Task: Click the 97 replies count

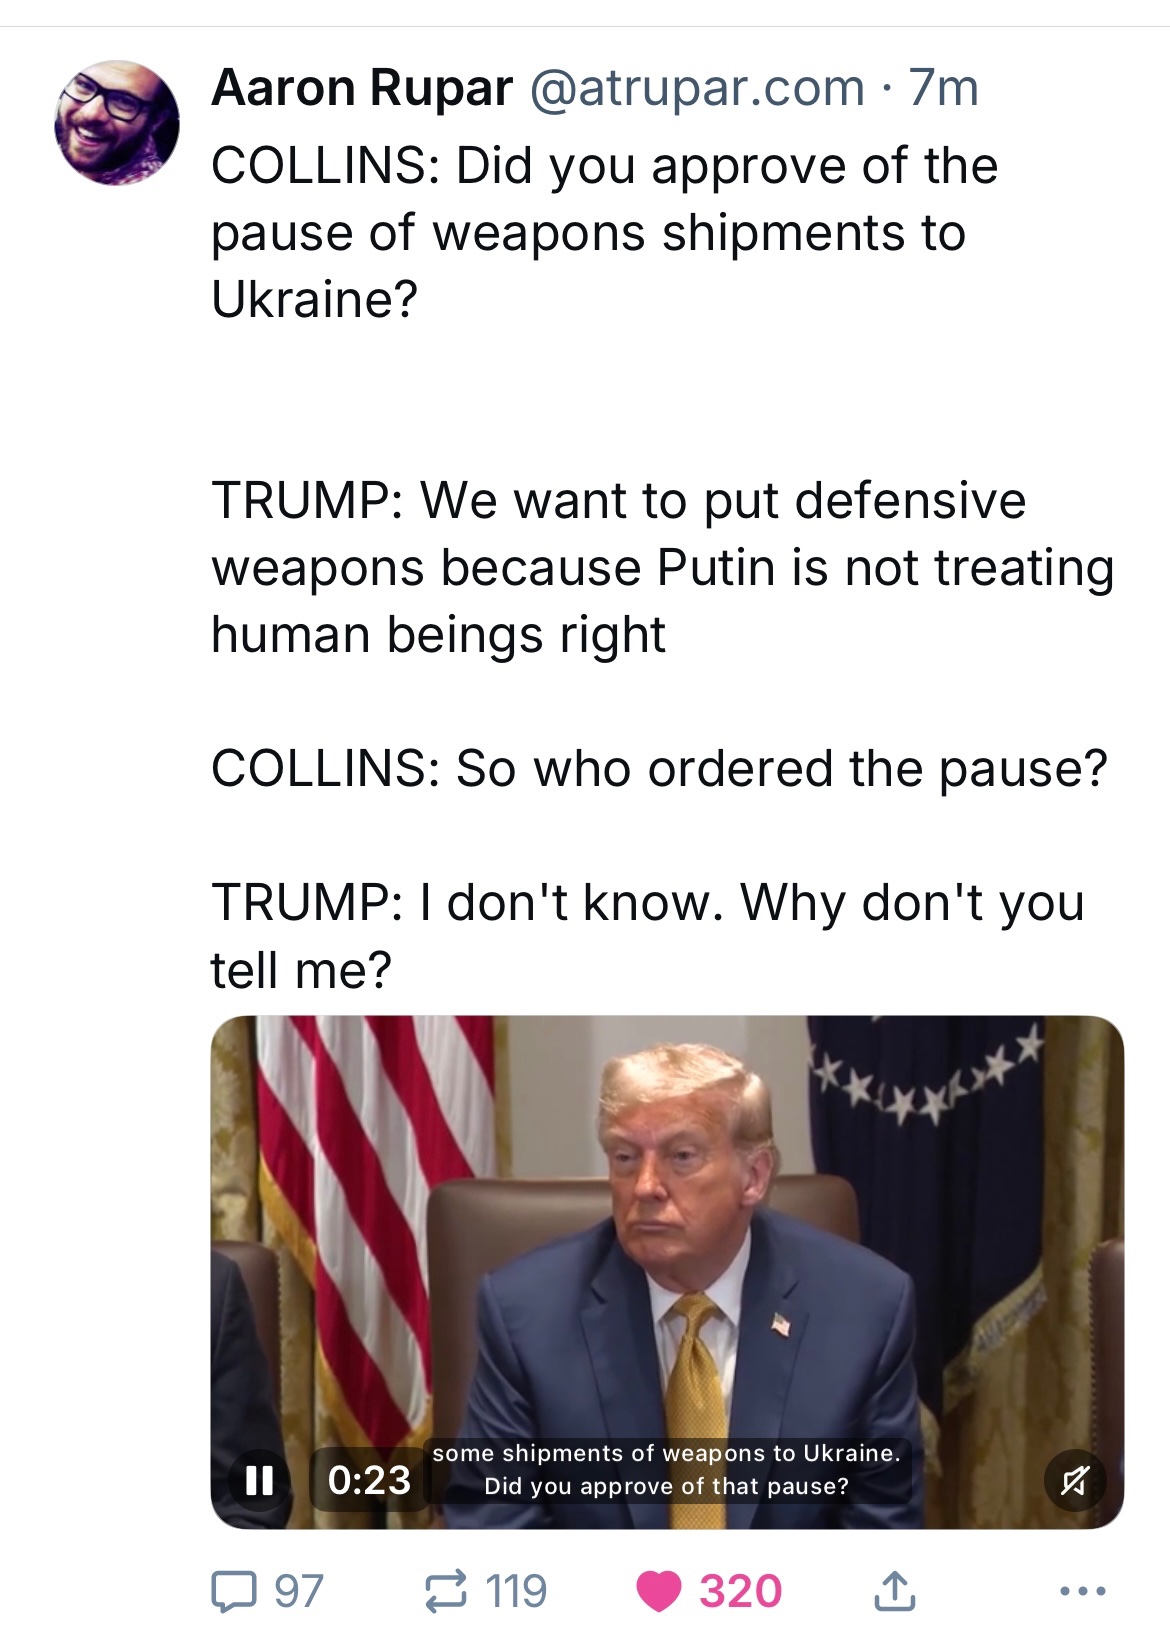Action: (299, 1591)
